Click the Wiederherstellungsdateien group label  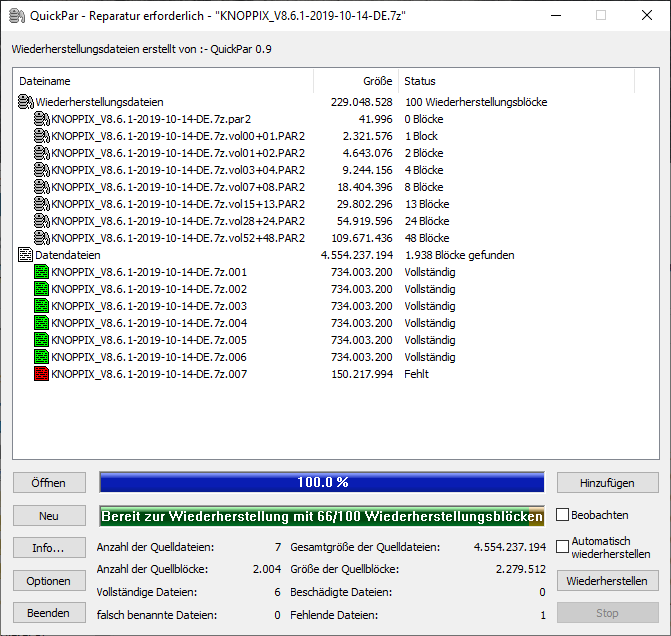click(99, 102)
